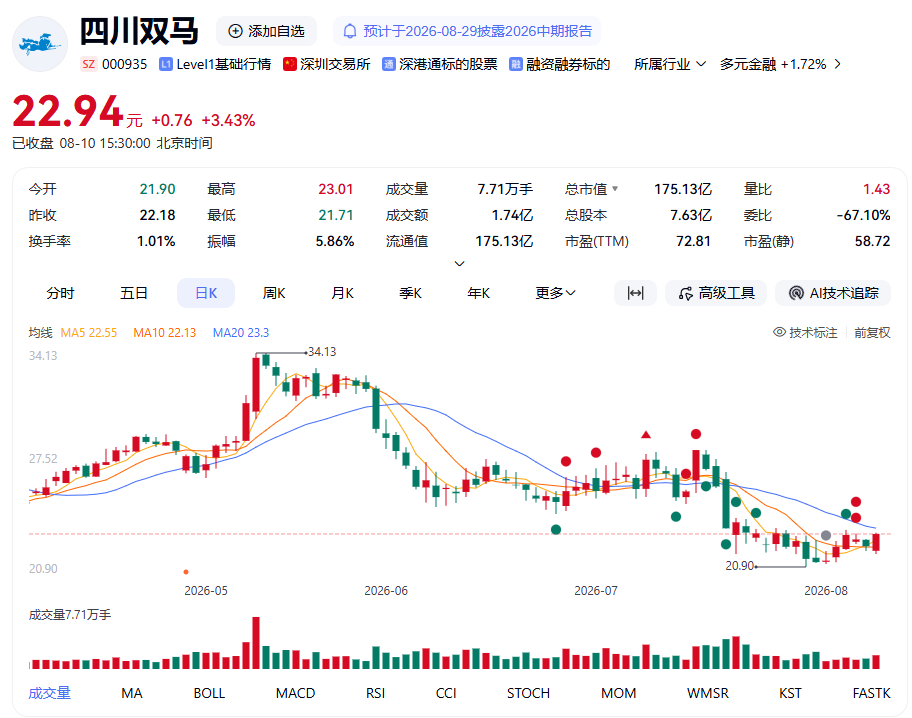
Task: Open AI技术追踪 button
Action: click(x=833, y=293)
